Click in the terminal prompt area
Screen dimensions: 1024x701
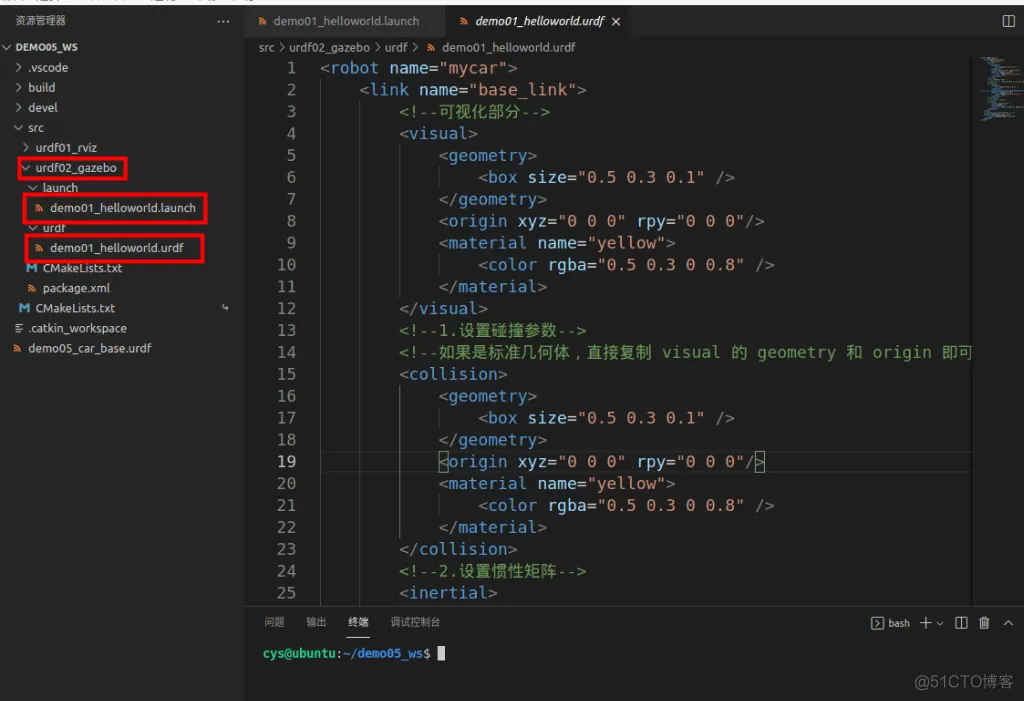coord(441,653)
